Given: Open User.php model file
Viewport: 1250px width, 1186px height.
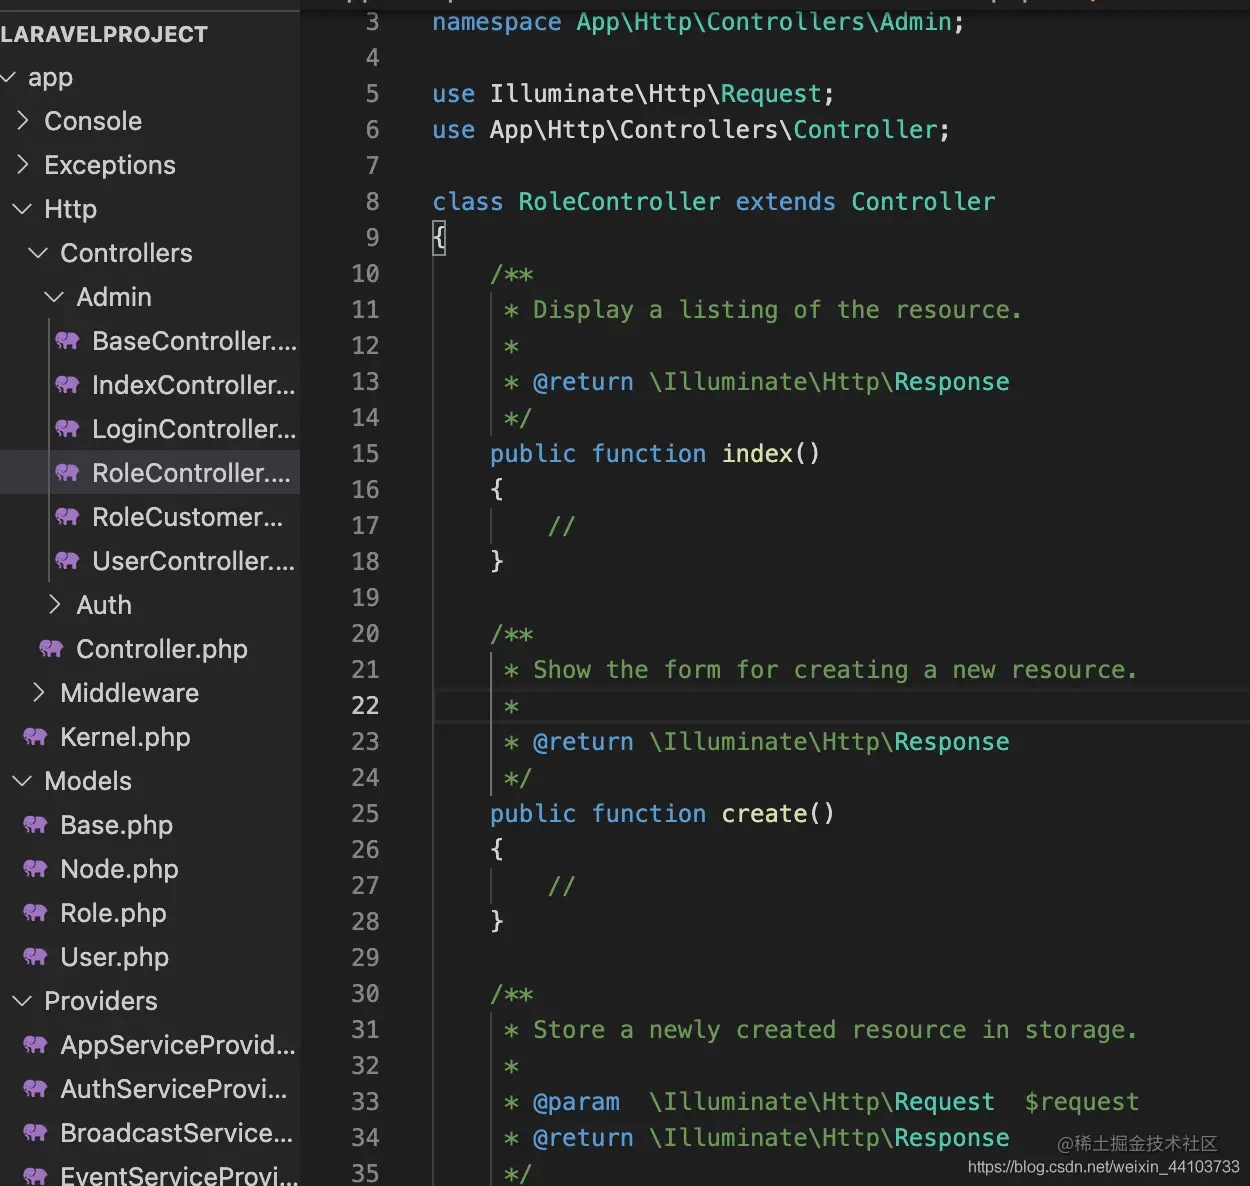Looking at the screenshot, I should pyautogui.click(x=150, y=957).
